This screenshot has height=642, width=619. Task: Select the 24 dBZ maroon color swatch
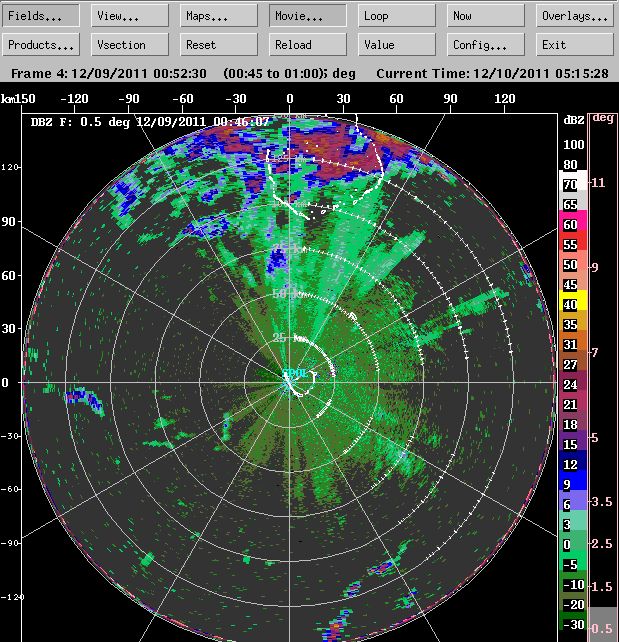[573, 381]
